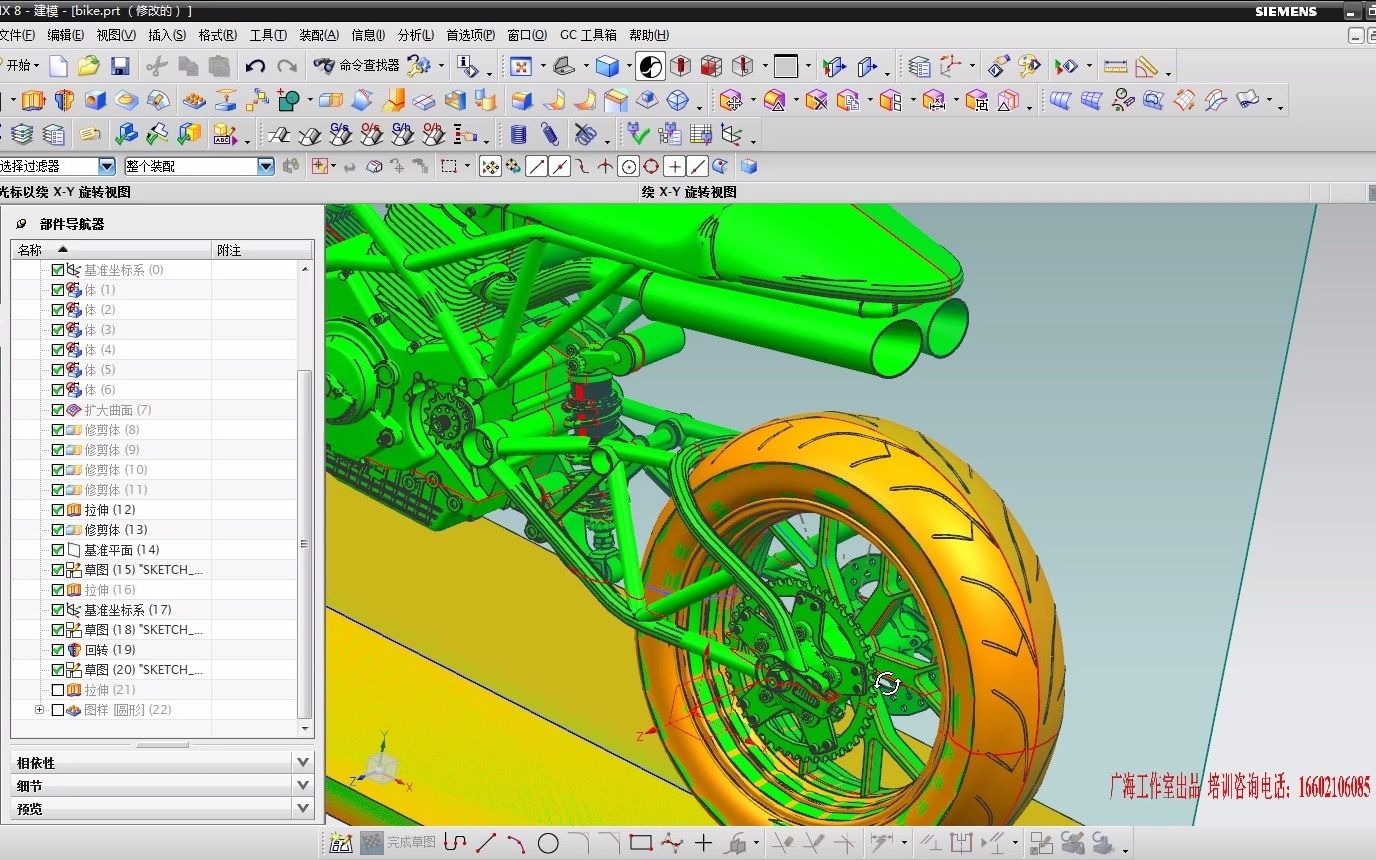Click the Profile curve tool in bottom toolbar
The width and height of the screenshot is (1376, 860).
point(455,843)
